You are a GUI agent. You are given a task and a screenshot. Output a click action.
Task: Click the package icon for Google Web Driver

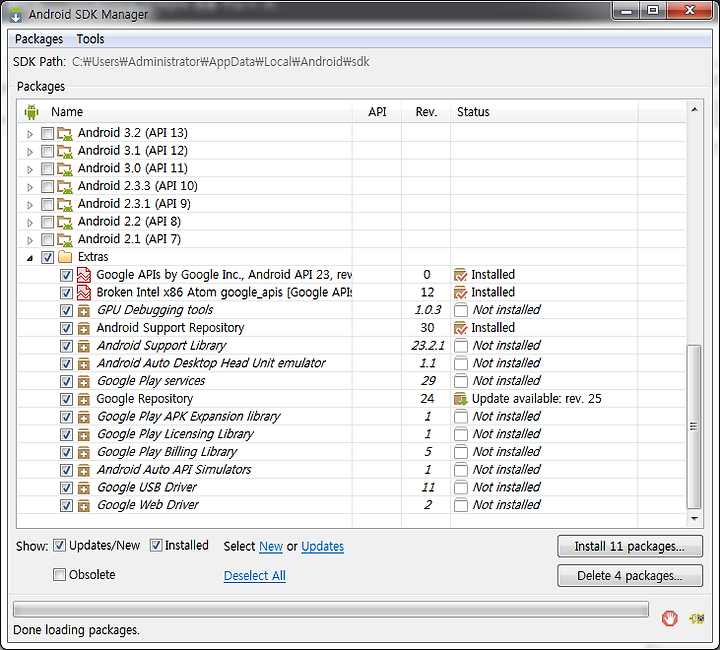[x=84, y=505]
